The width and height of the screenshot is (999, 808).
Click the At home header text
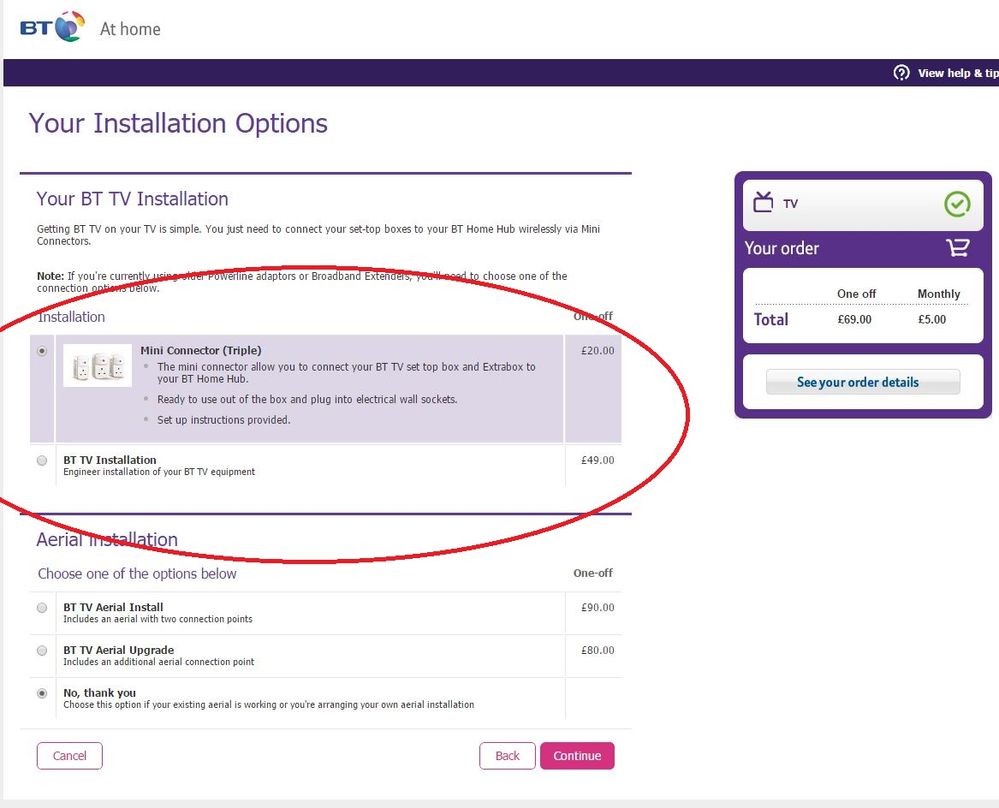coord(130,29)
